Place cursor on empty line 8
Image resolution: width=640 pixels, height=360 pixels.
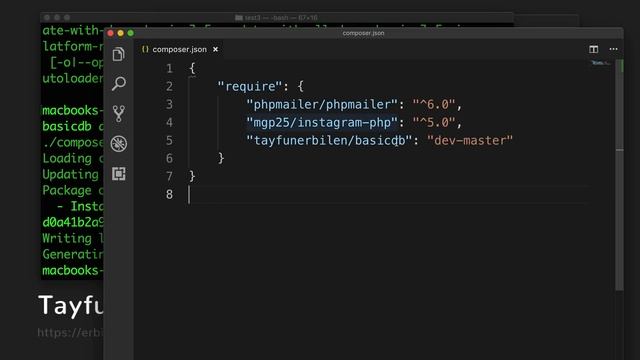click(388, 194)
